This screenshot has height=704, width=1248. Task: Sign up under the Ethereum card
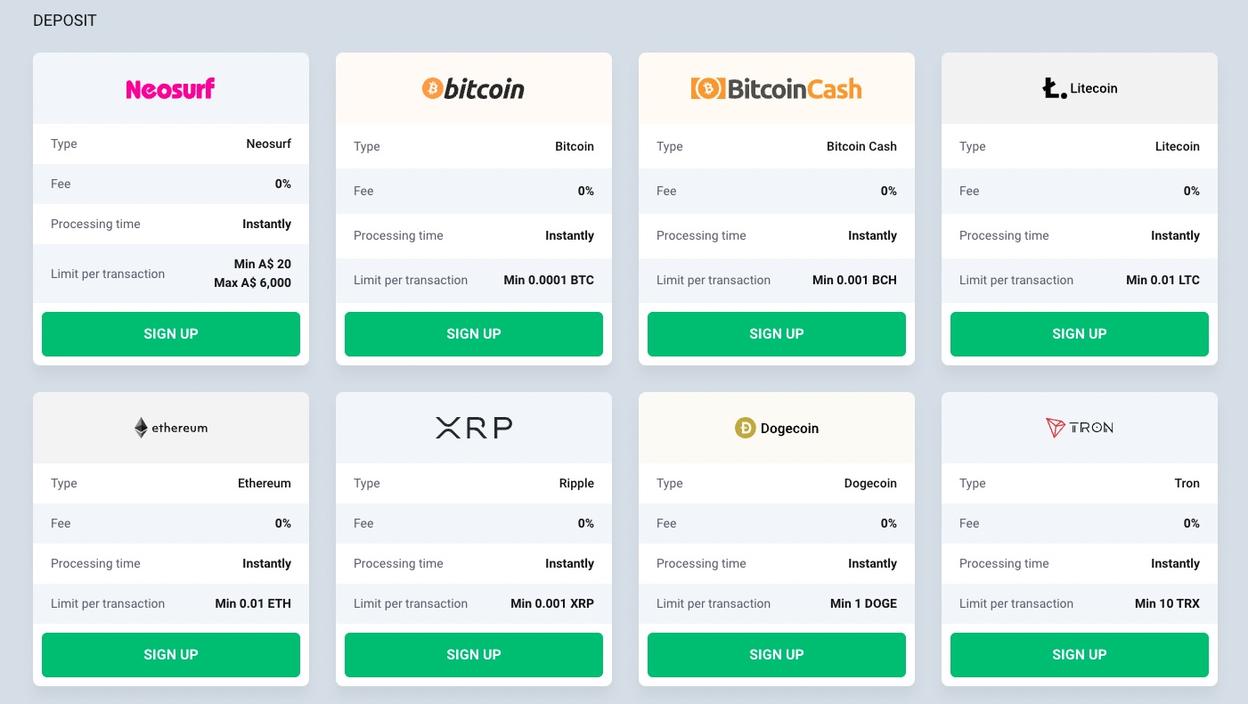tap(171, 655)
